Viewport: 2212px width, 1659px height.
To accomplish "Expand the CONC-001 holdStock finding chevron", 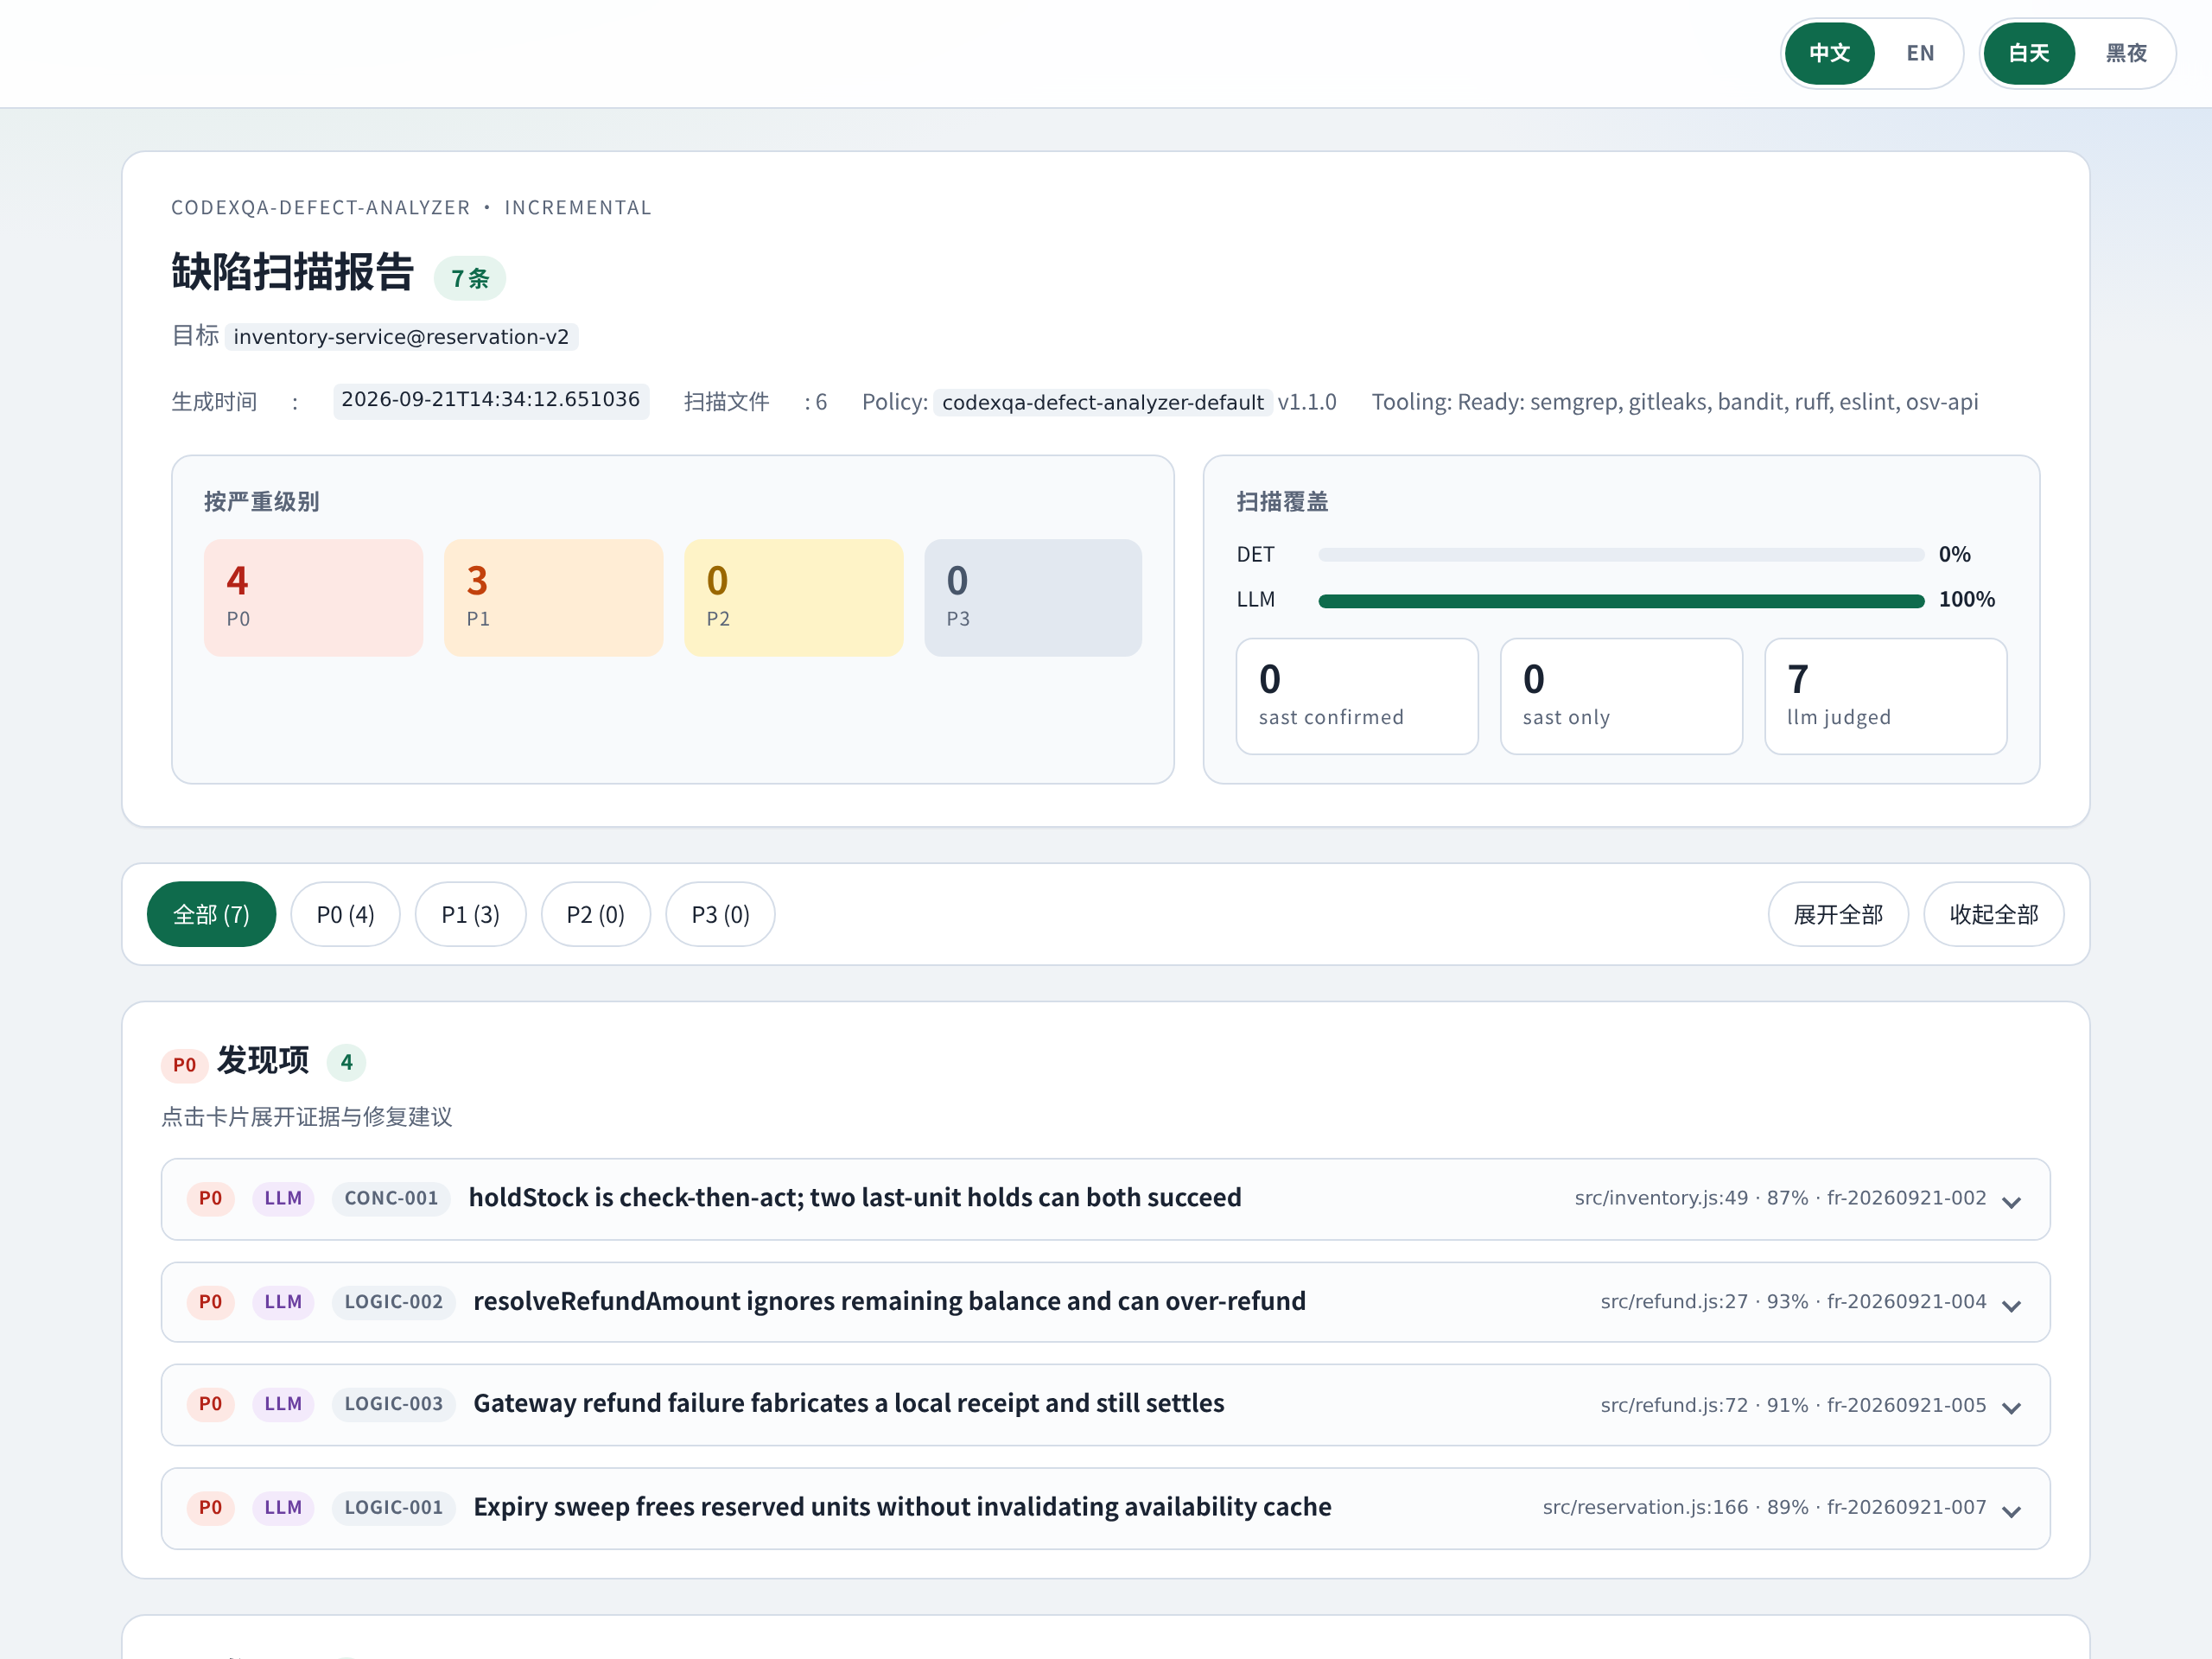I will pyautogui.click(x=2012, y=1202).
